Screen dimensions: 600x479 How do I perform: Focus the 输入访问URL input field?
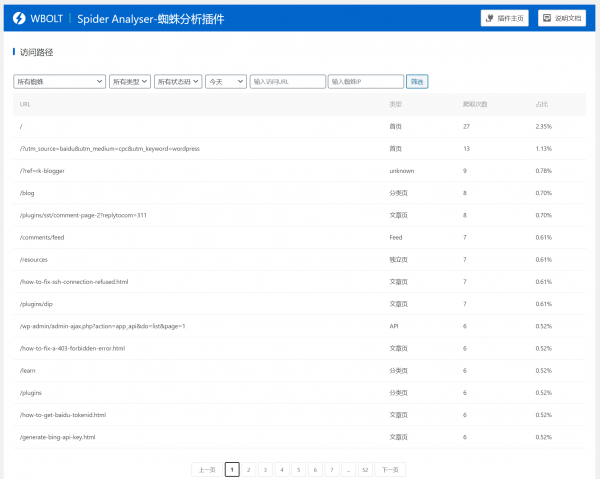[288, 81]
